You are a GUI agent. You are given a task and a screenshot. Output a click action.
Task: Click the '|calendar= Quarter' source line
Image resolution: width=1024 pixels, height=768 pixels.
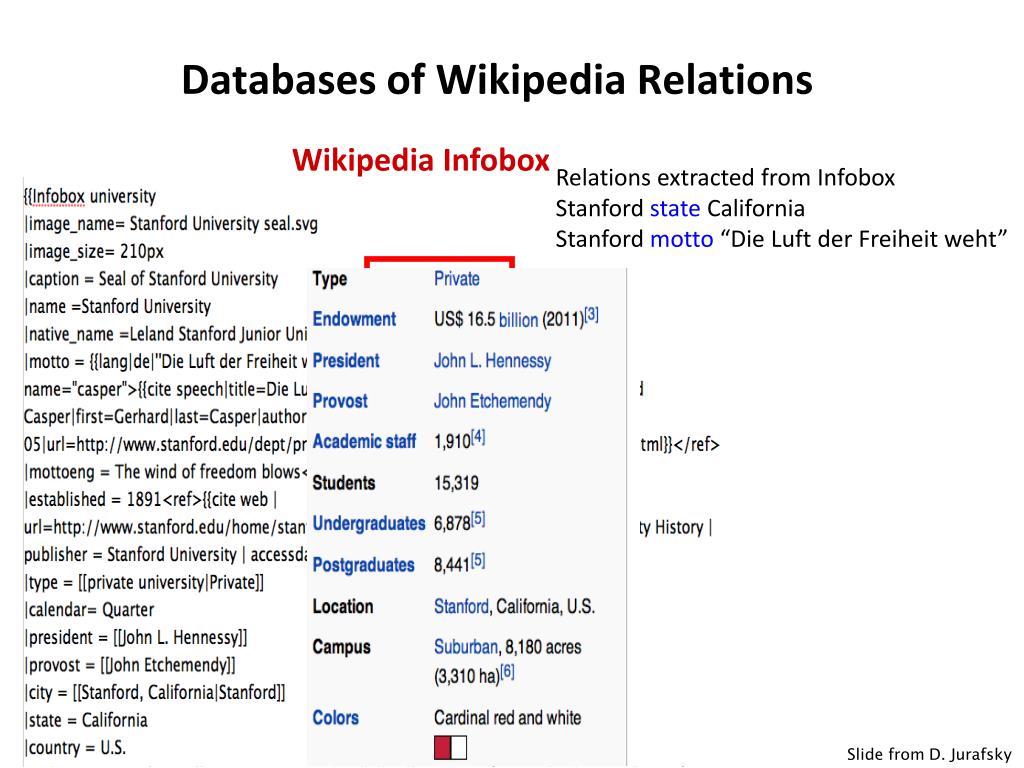(89, 610)
